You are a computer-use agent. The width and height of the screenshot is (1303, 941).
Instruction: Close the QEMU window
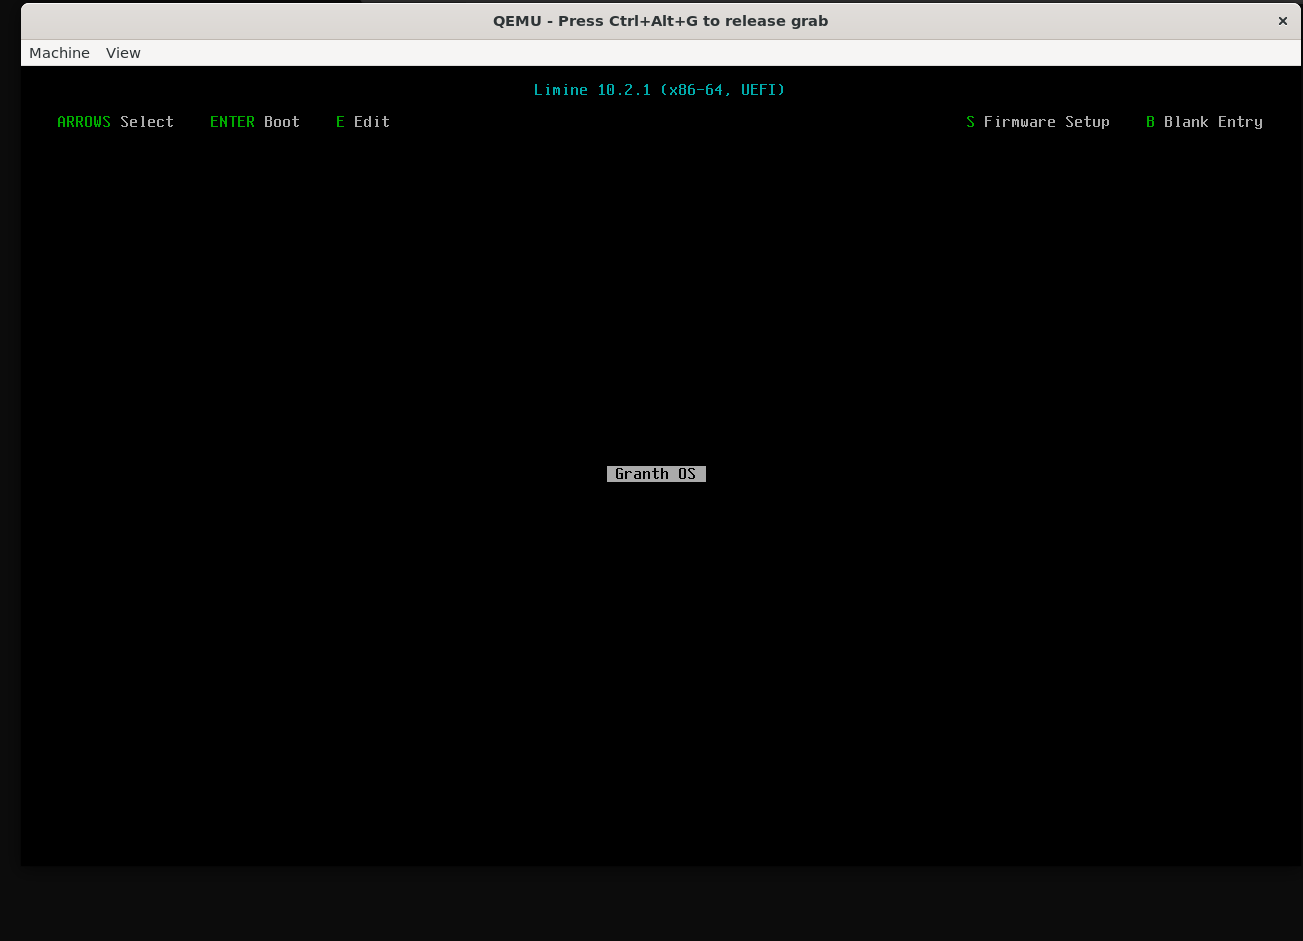[x=1282, y=21]
